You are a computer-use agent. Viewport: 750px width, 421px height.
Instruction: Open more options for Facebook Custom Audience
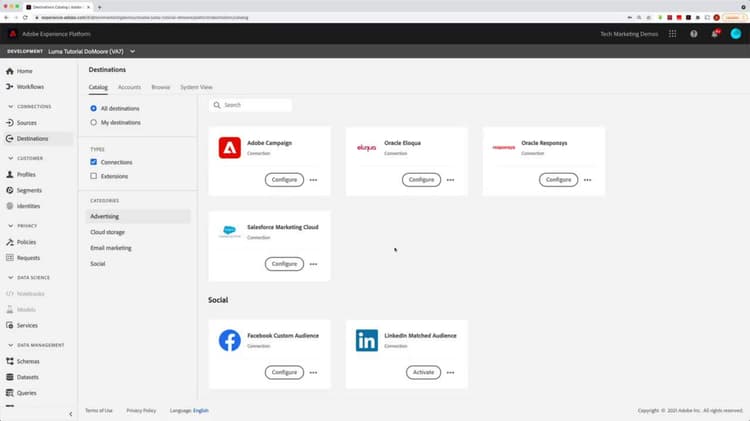pos(313,373)
